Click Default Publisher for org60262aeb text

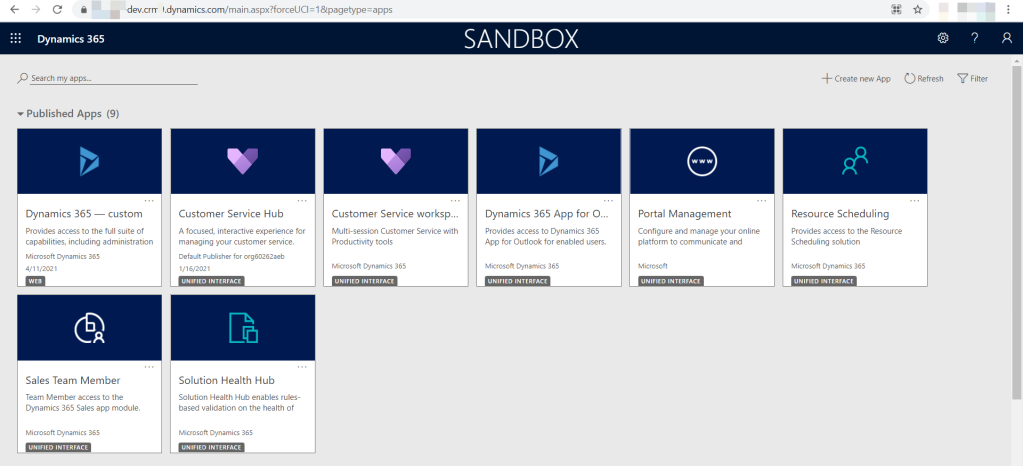pos(232,256)
